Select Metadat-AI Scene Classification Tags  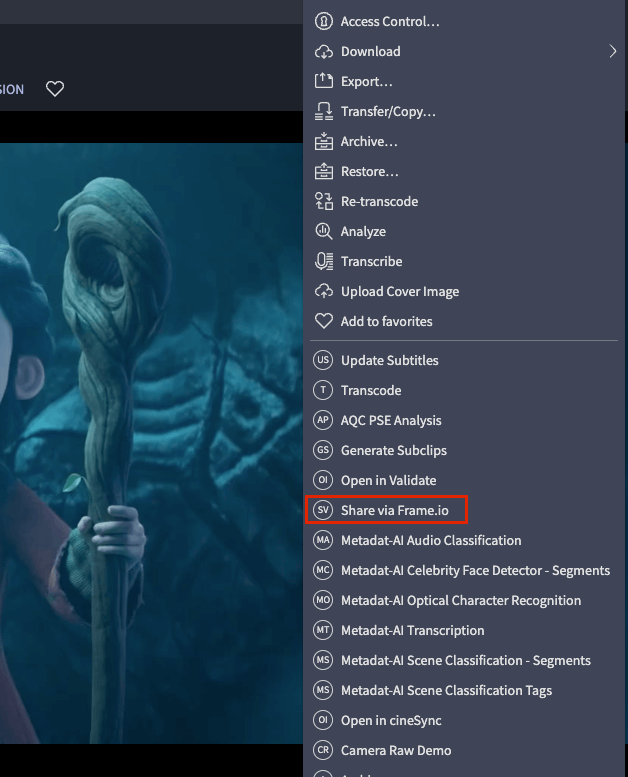pos(464,690)
